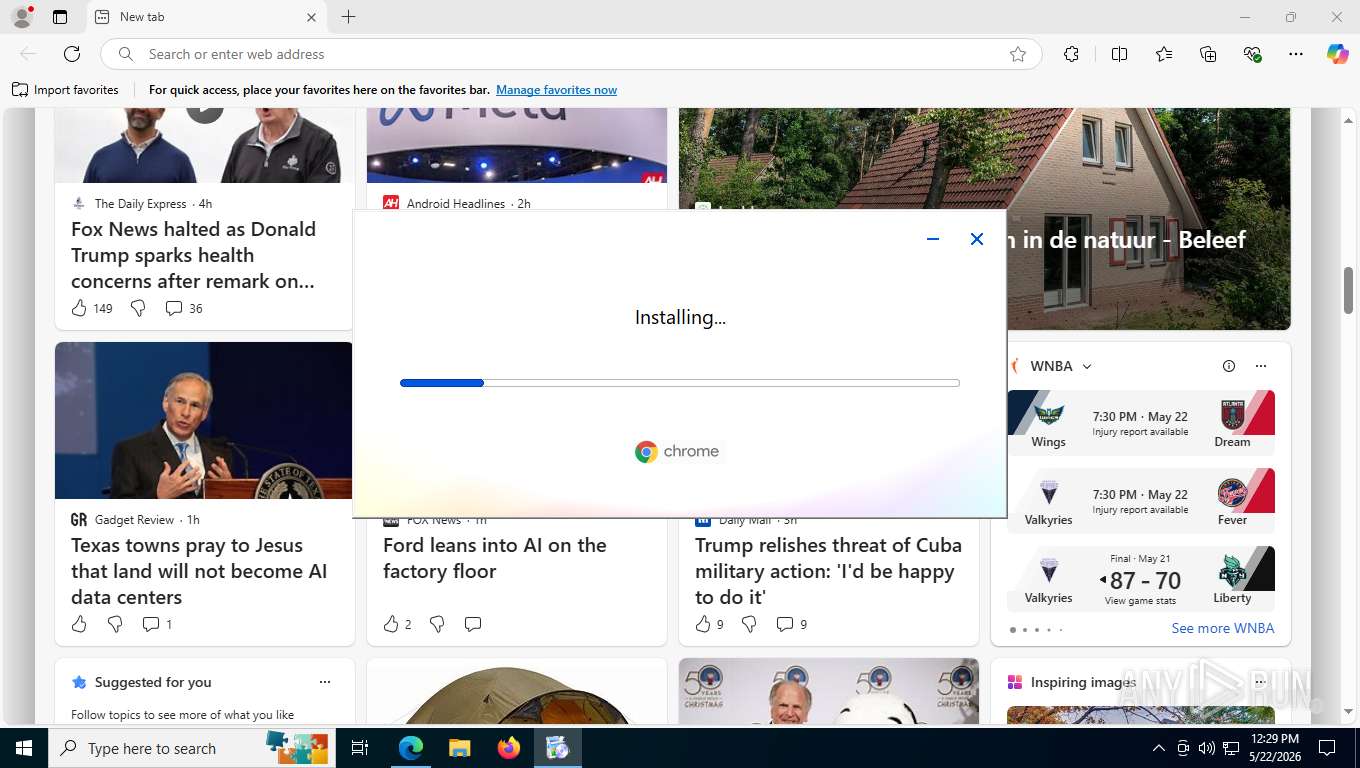
Task: Open the notification center icon
Action: [1327, 748]
